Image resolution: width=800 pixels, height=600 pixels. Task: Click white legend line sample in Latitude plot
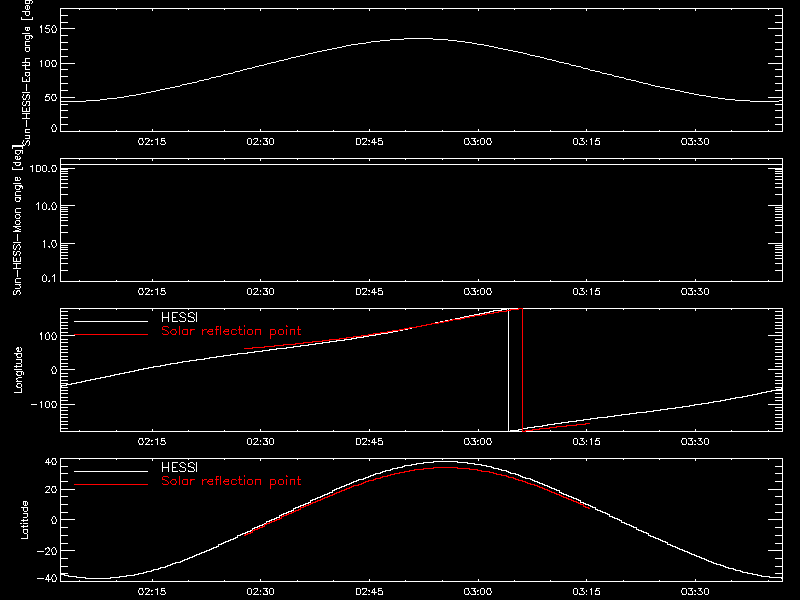111,471
